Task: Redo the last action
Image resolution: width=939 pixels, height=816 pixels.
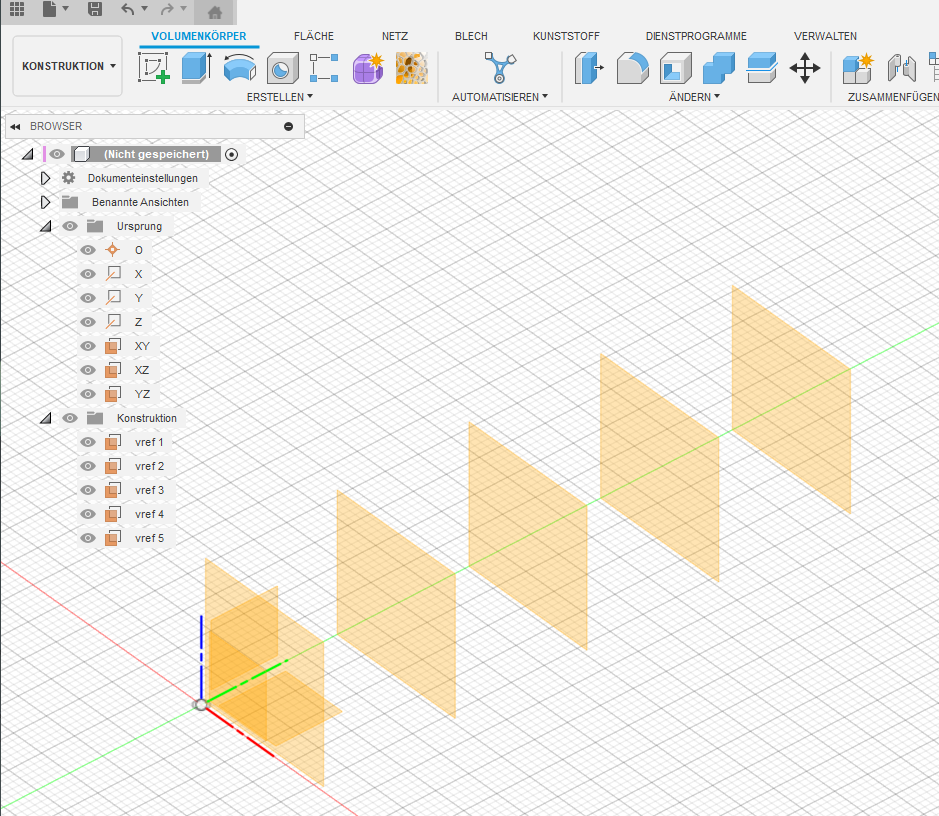Action: tap(168, 9)
